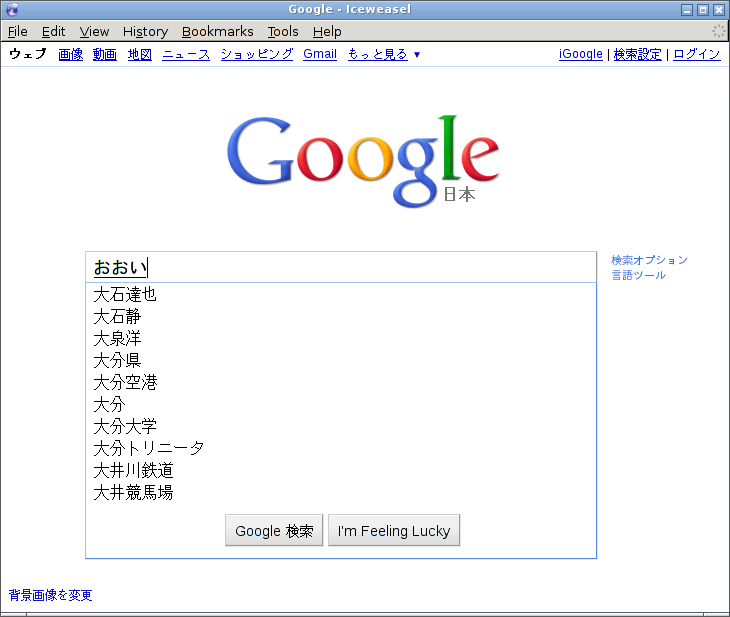Image resolution: width=730 pixels, height=617 pixels.
Task: Click the Iceweasel app icon in title bar
Action: 12,9
